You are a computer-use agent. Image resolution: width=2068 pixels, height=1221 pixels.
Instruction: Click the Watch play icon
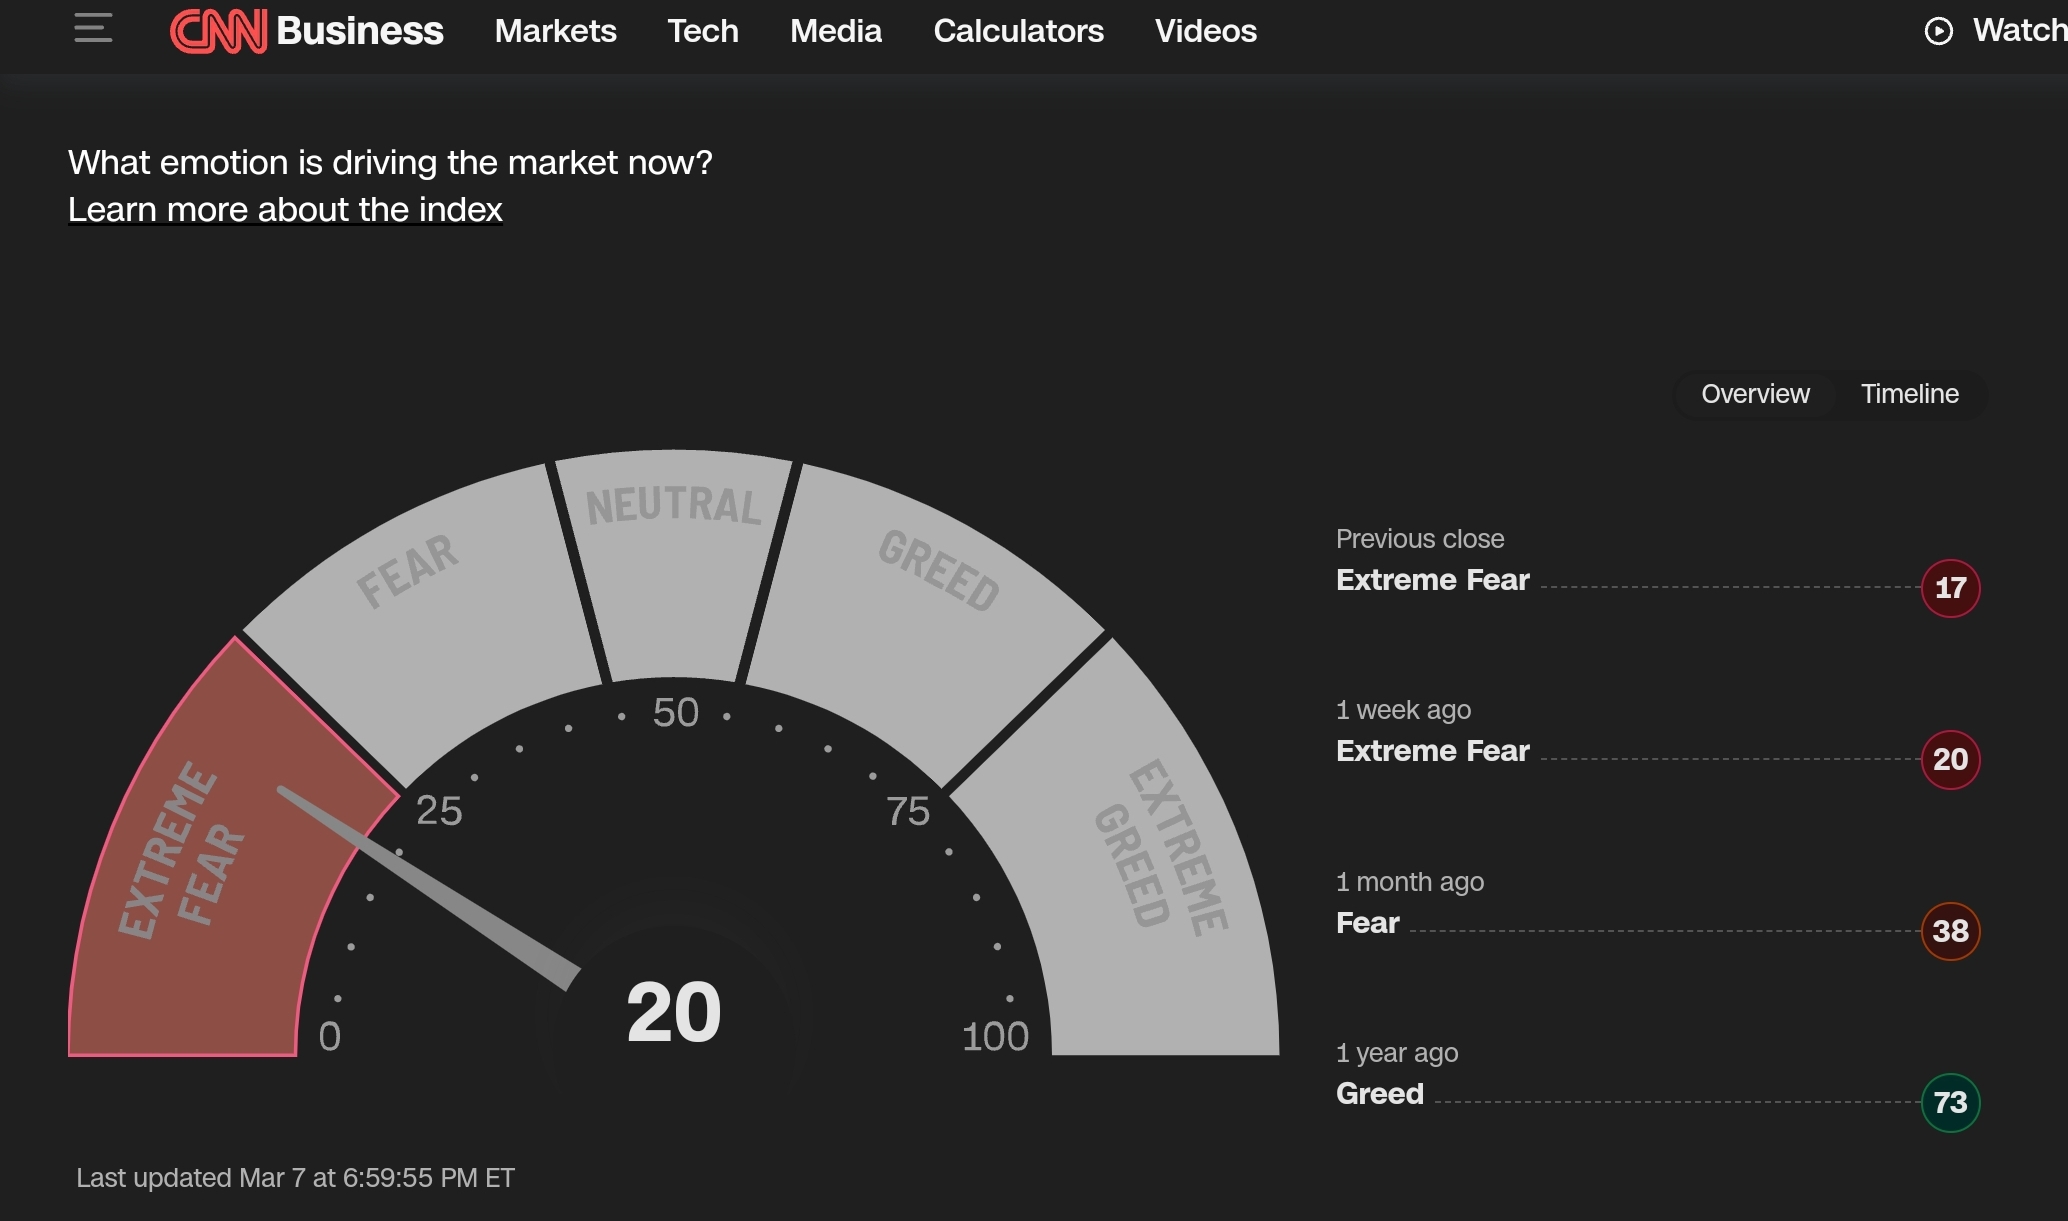pos(1938,31)
